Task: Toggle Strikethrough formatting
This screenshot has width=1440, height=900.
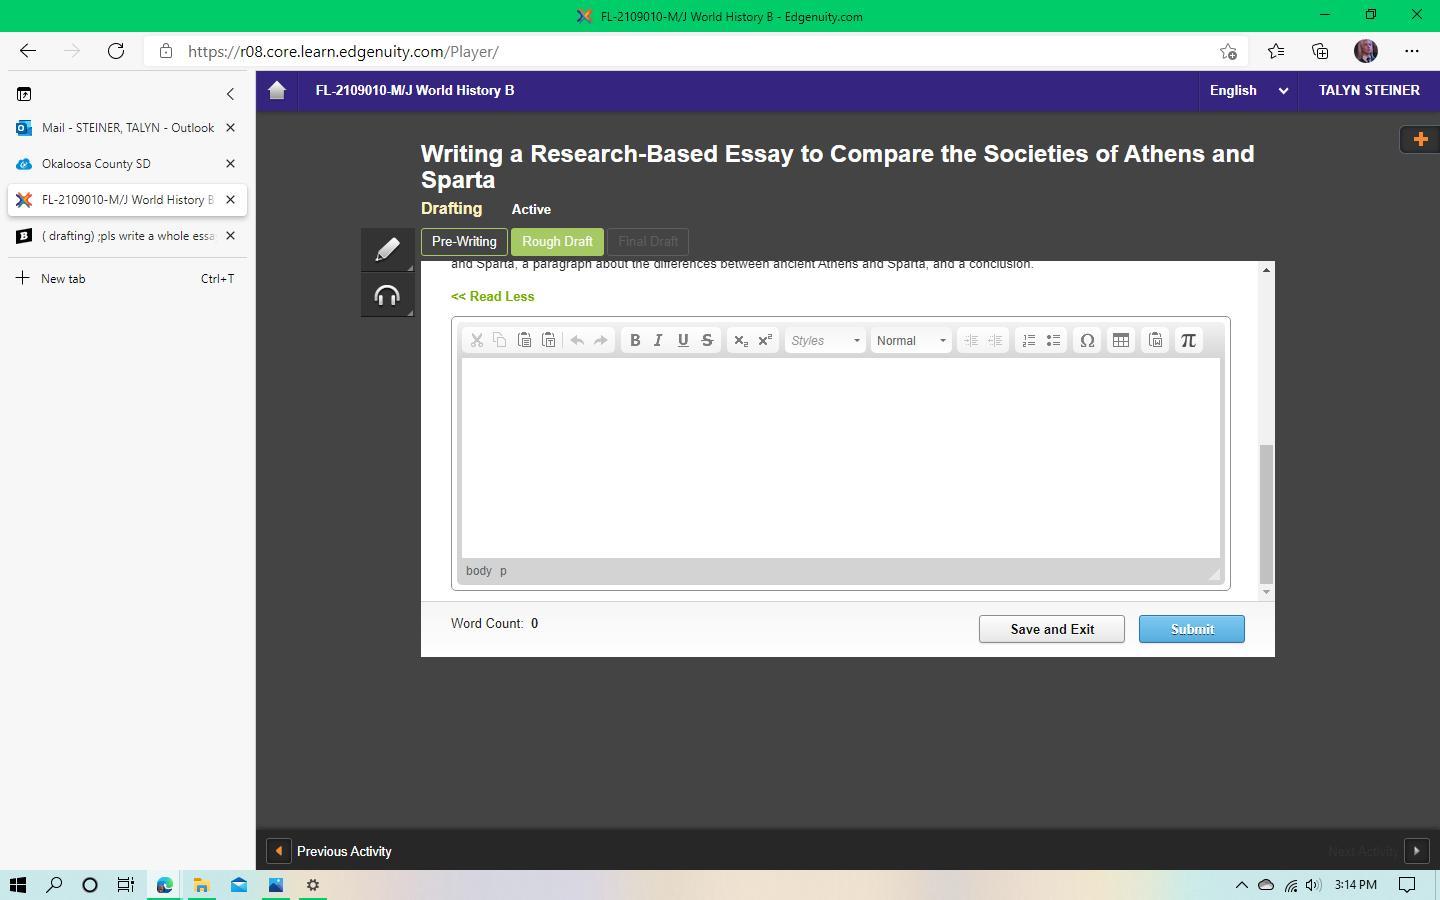Action: click(x=707, y=341)
